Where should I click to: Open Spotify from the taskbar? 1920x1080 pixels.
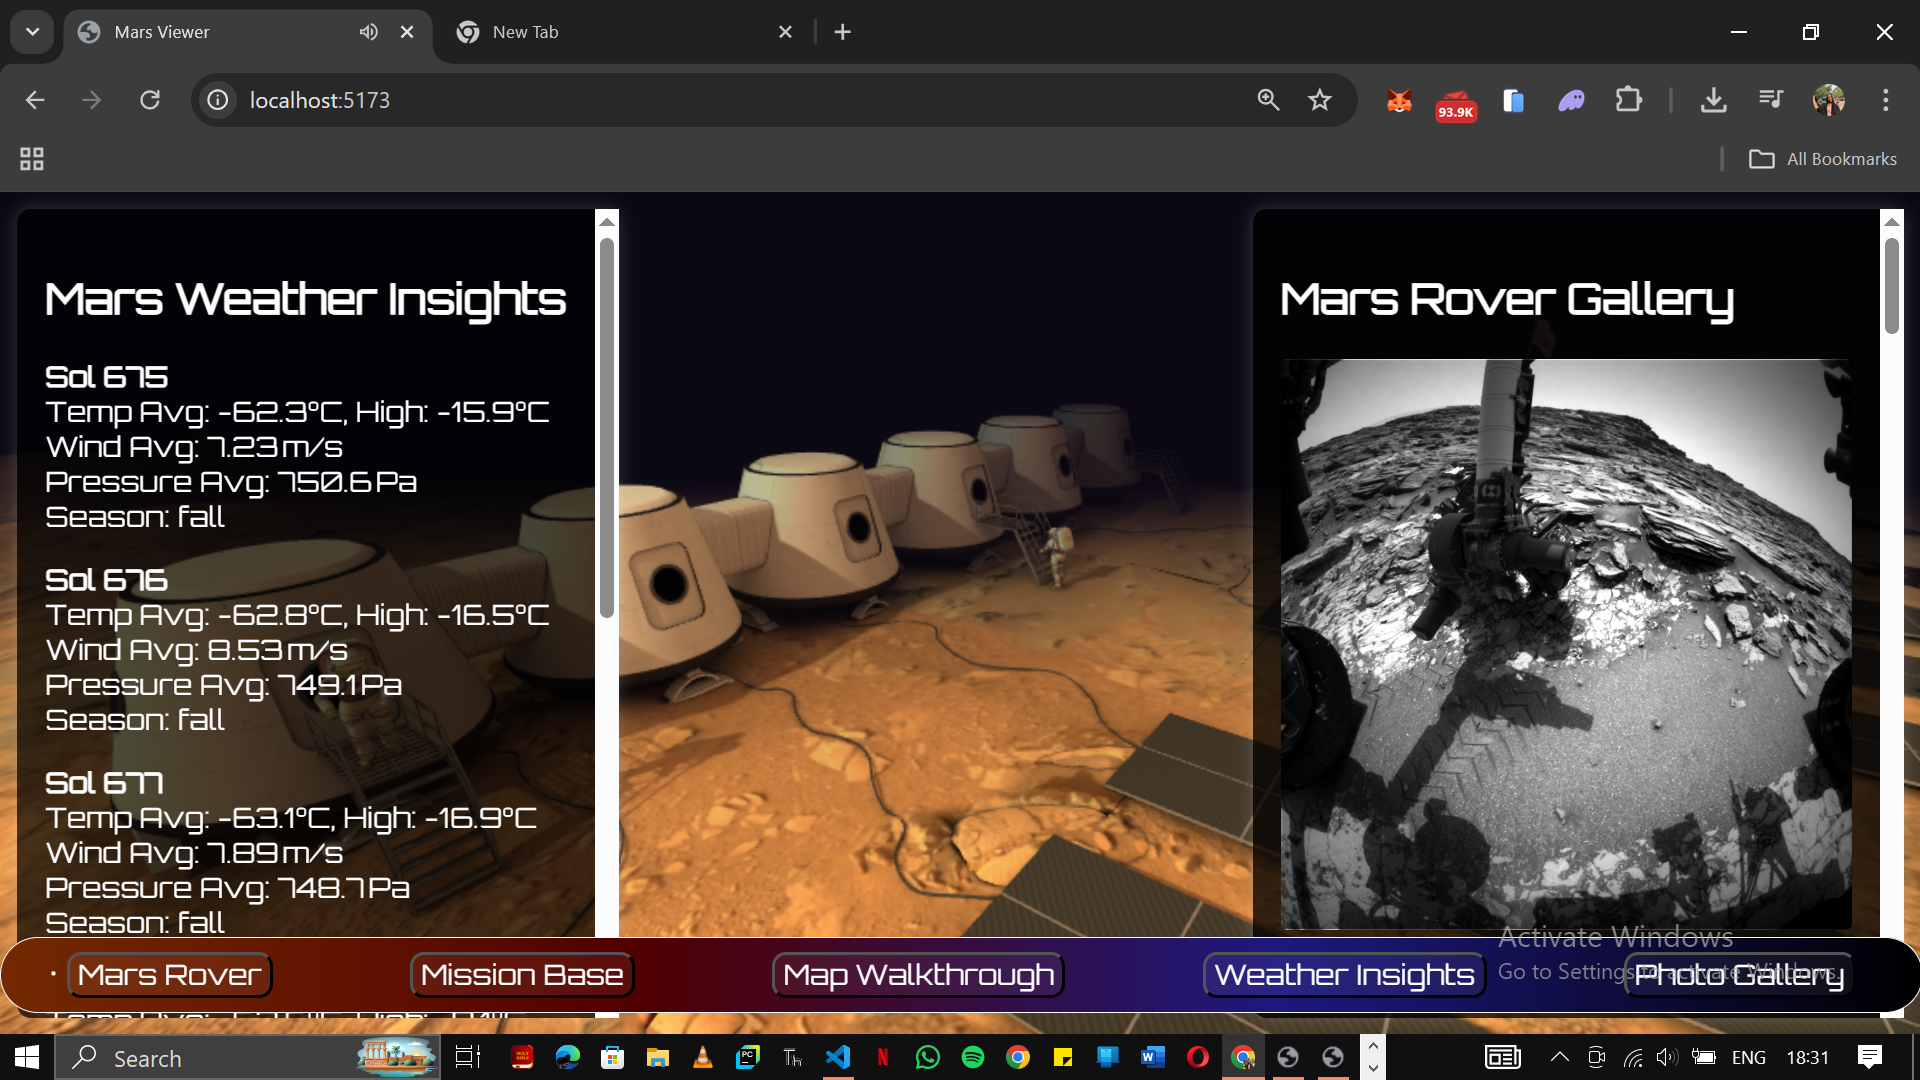click(x=972, y=1057)
